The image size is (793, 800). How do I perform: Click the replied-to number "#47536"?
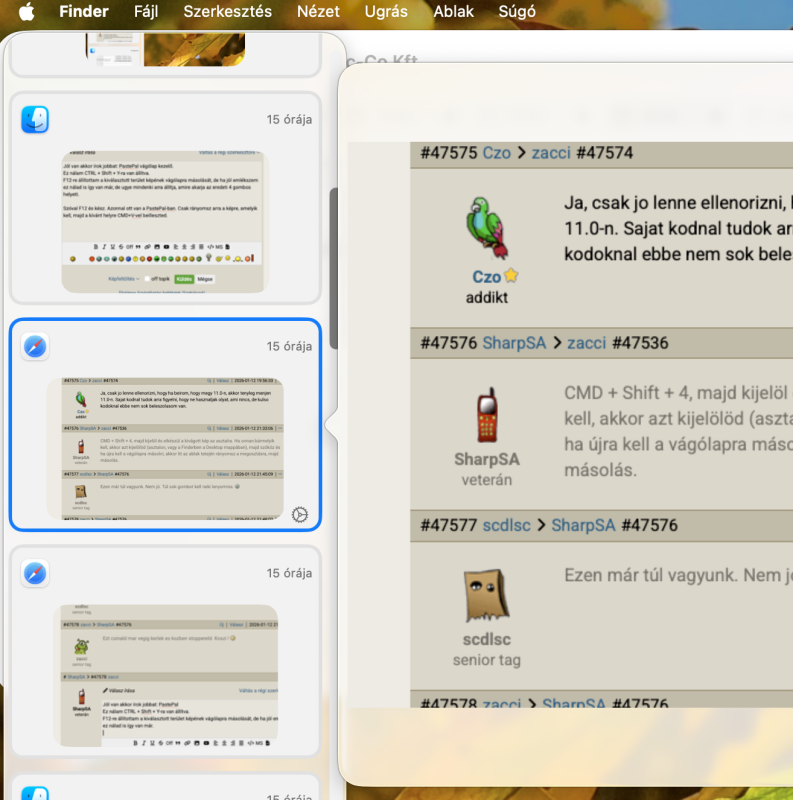pos(640,343)
